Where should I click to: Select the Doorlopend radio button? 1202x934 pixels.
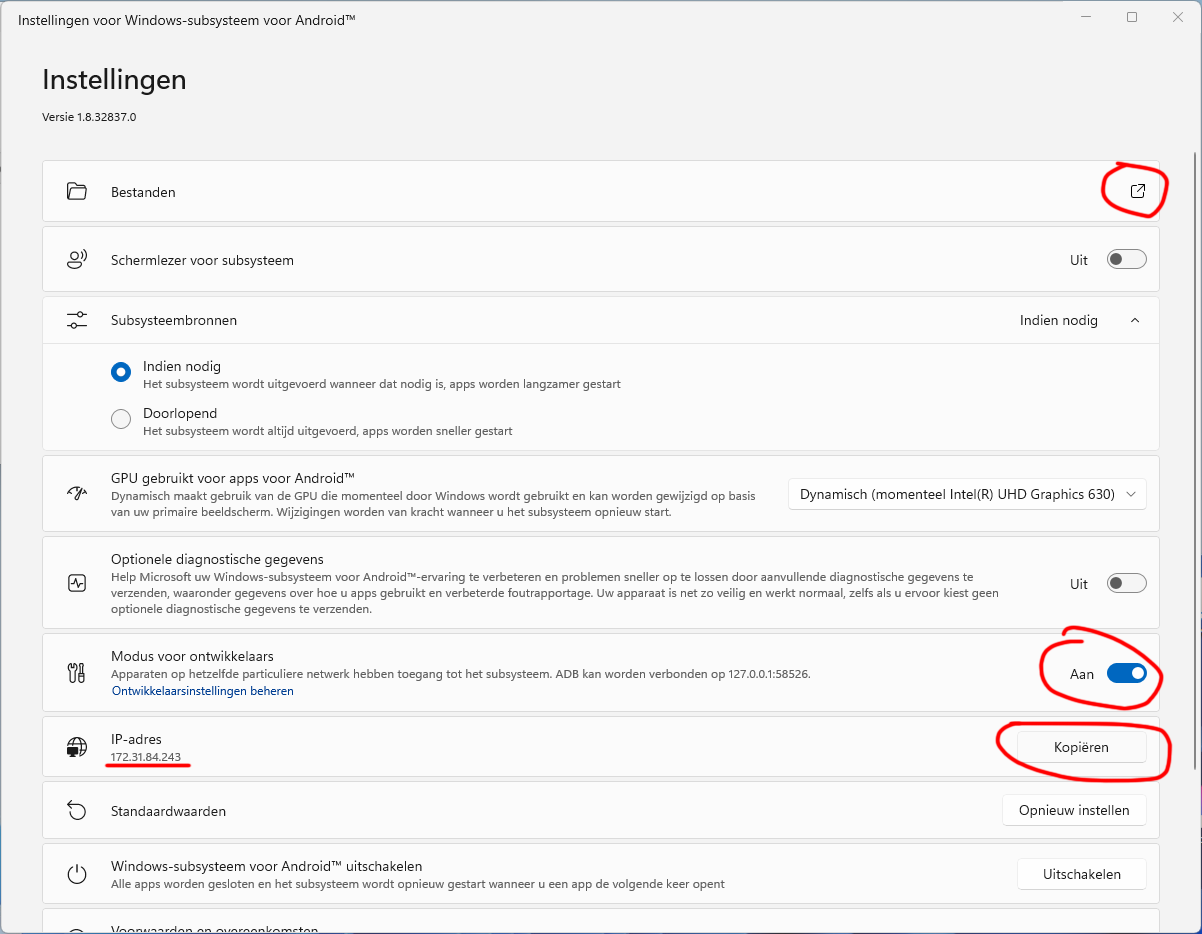tap(121, 419)
